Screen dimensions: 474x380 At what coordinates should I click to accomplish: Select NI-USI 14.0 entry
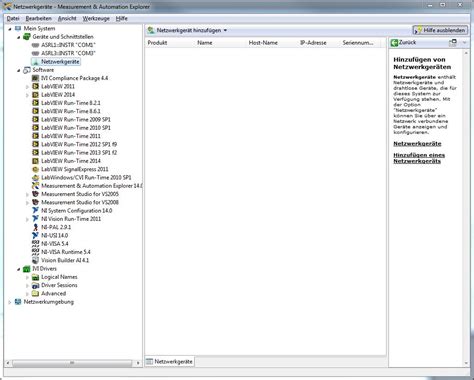[54, 235]
